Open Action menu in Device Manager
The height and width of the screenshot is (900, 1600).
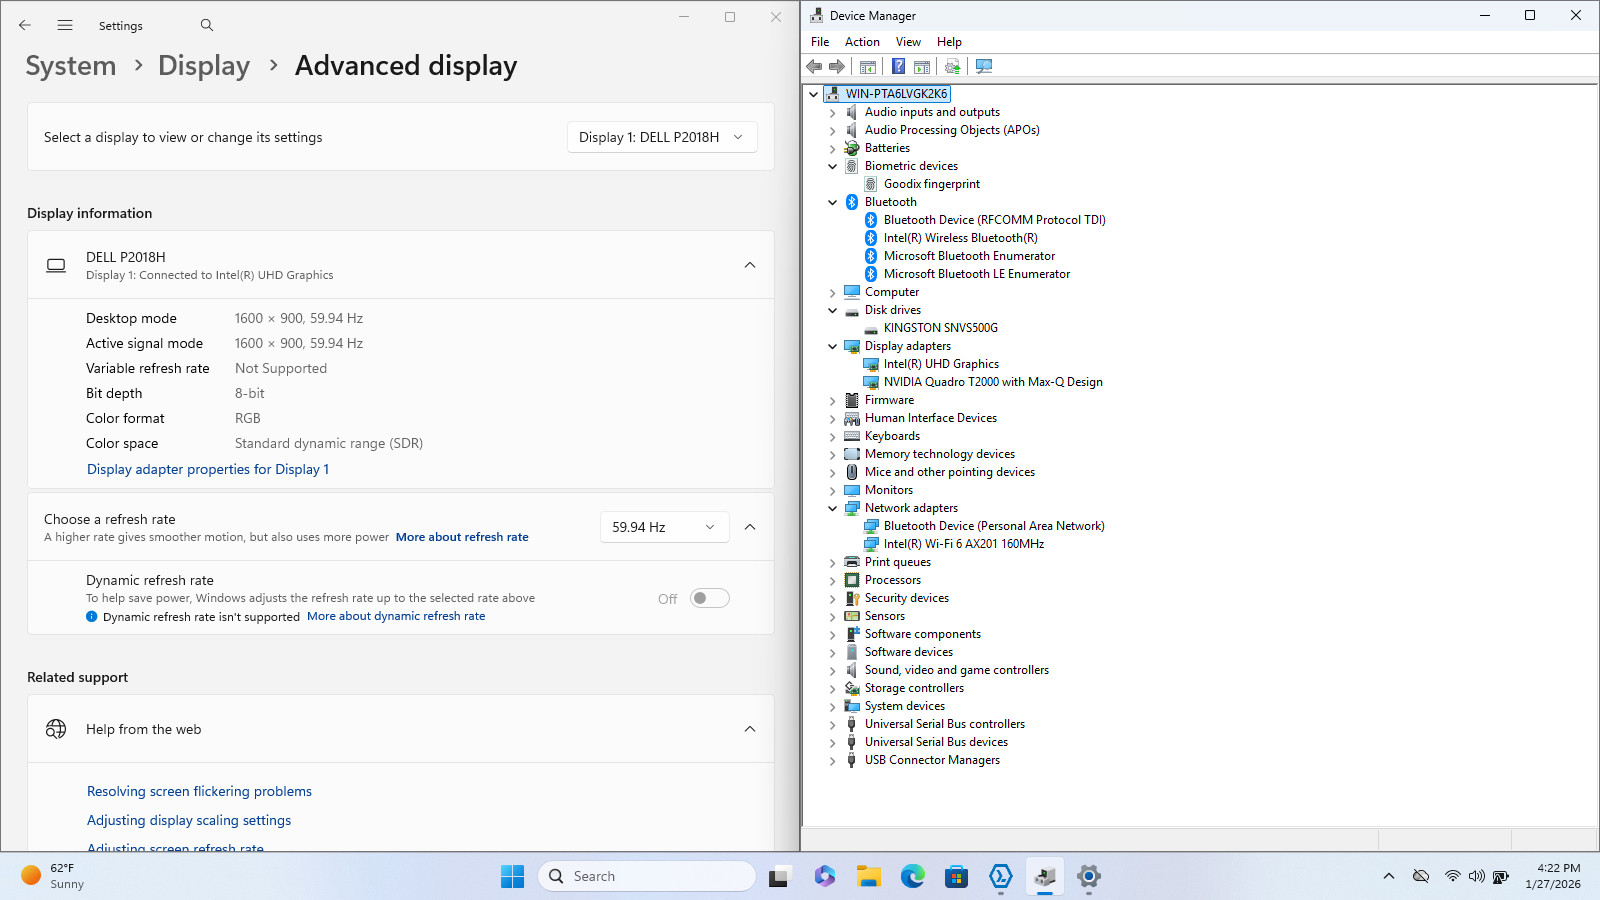(x=862, y=42)
